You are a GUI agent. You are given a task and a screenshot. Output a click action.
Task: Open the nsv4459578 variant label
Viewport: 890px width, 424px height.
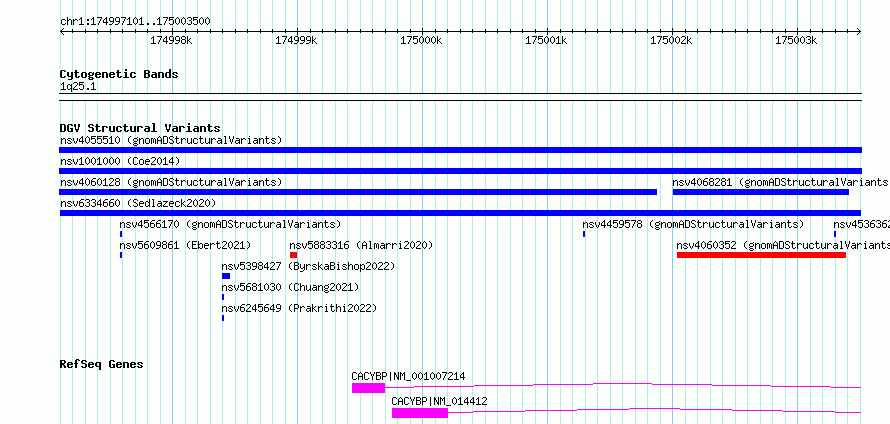[693, 224]
